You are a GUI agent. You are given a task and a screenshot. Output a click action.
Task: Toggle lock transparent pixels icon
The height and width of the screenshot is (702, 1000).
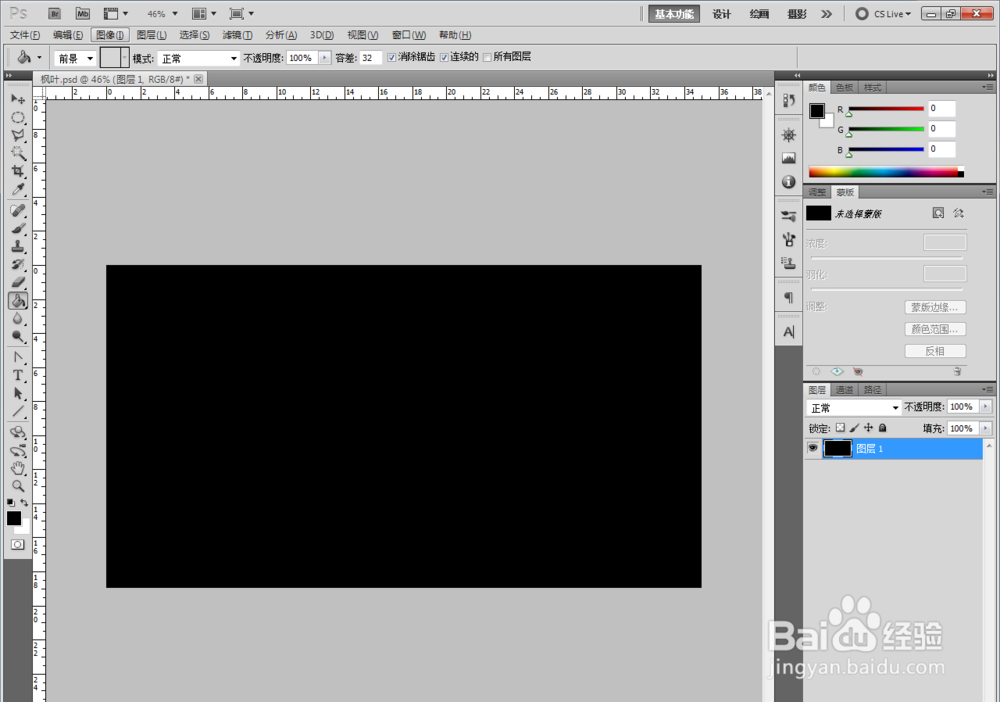(x=841, y=428)
